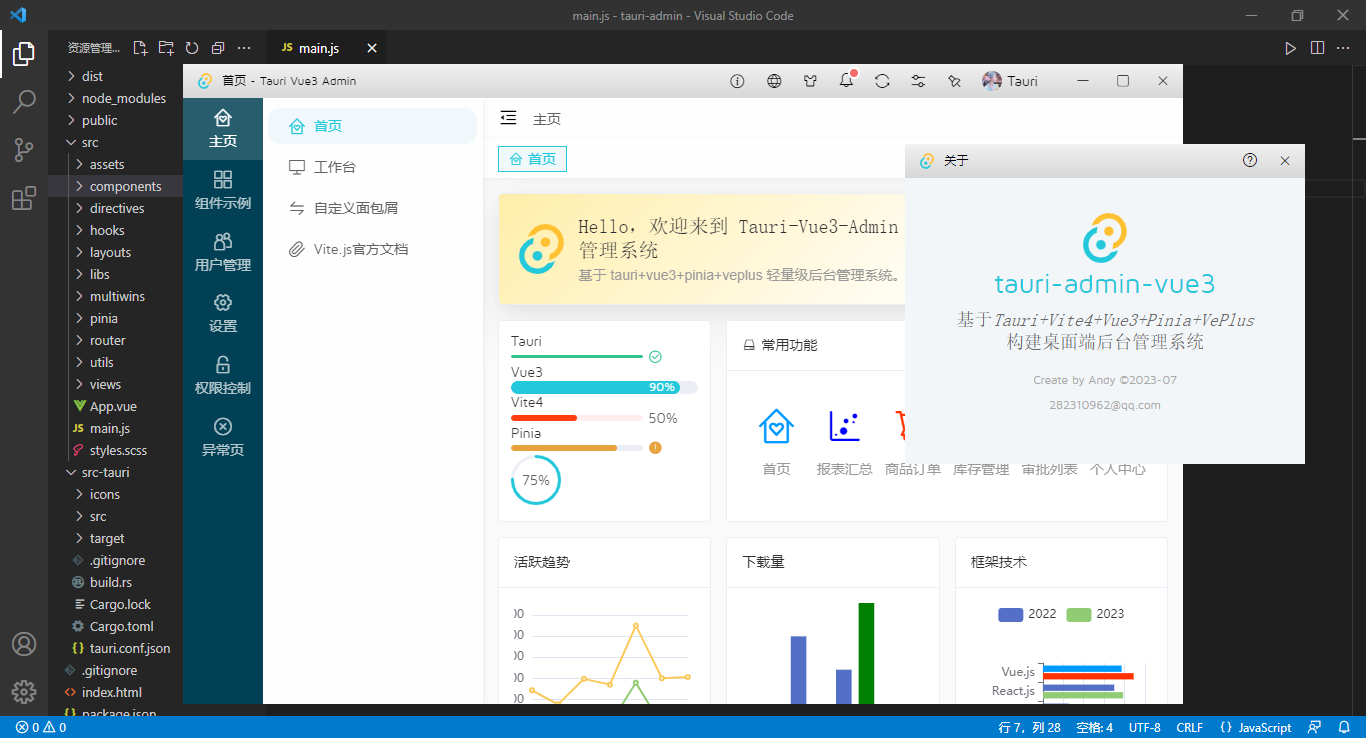The height and width of the screenshot is (738, 1366).
Task: Refresh the explorer tree
Action: 192,48
